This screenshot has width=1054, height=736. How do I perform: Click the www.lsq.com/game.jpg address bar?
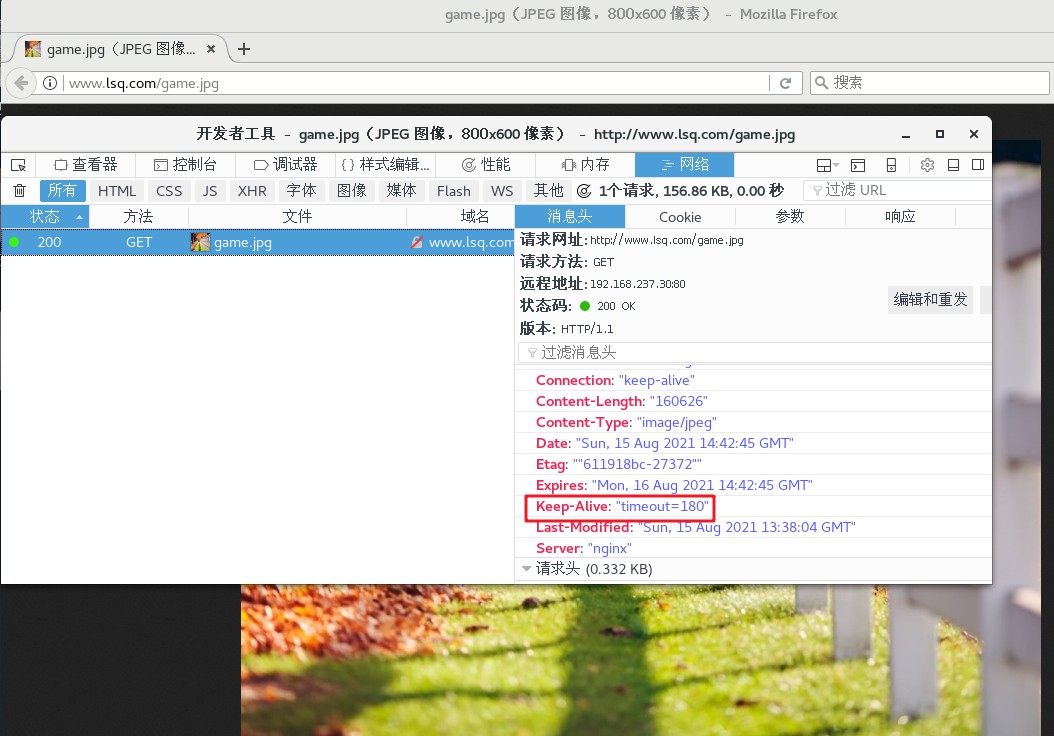click(417, 83)
